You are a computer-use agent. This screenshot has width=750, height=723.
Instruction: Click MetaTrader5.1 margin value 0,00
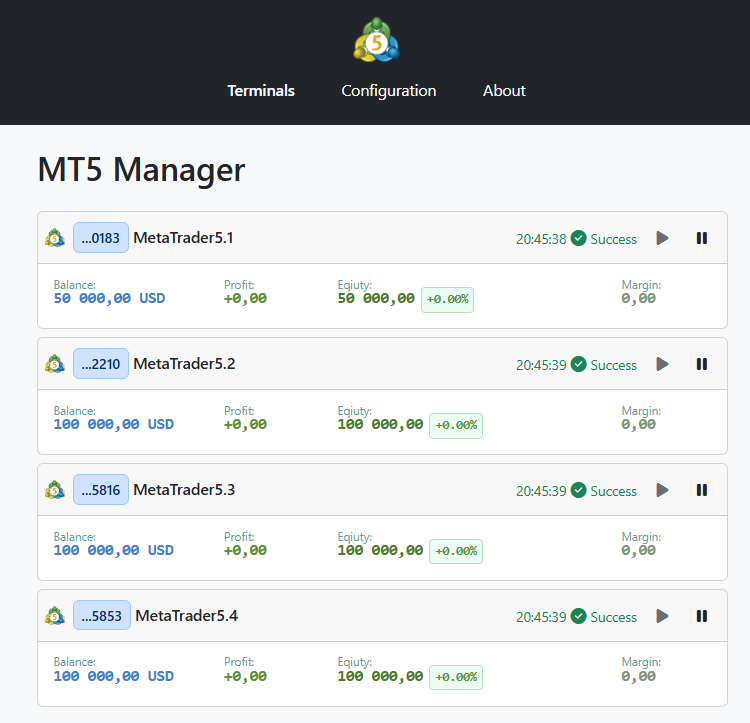[639, 299]
